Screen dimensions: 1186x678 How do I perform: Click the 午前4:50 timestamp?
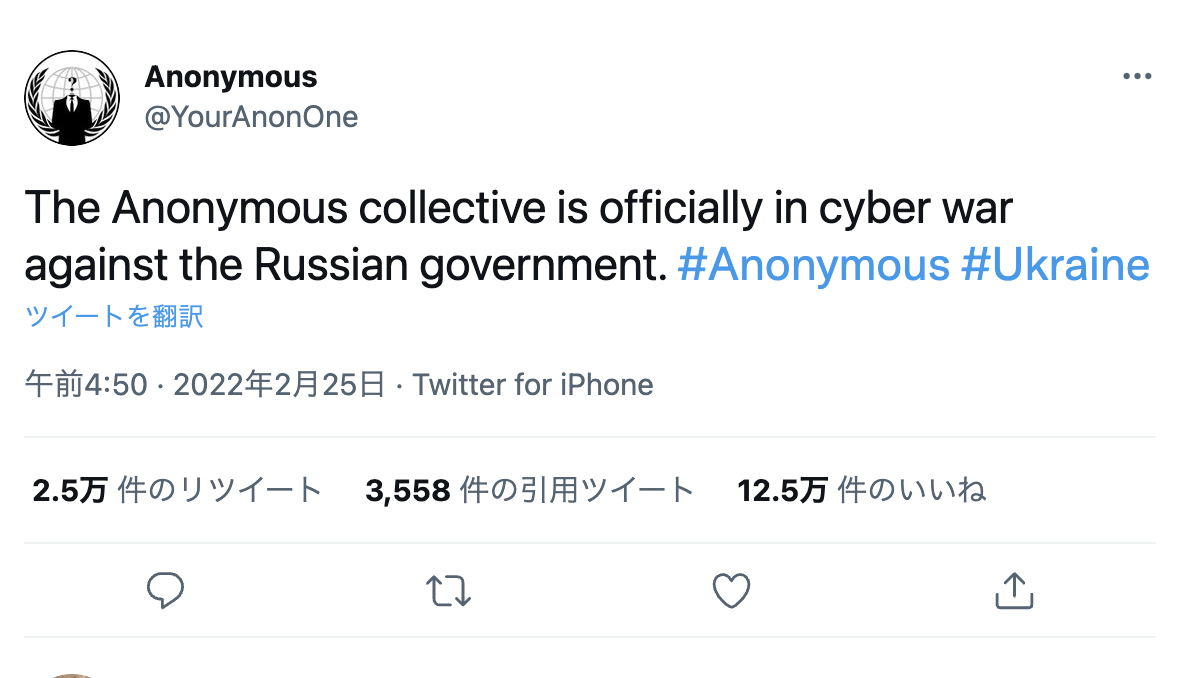pyautogui.click(x=86, y=385)
